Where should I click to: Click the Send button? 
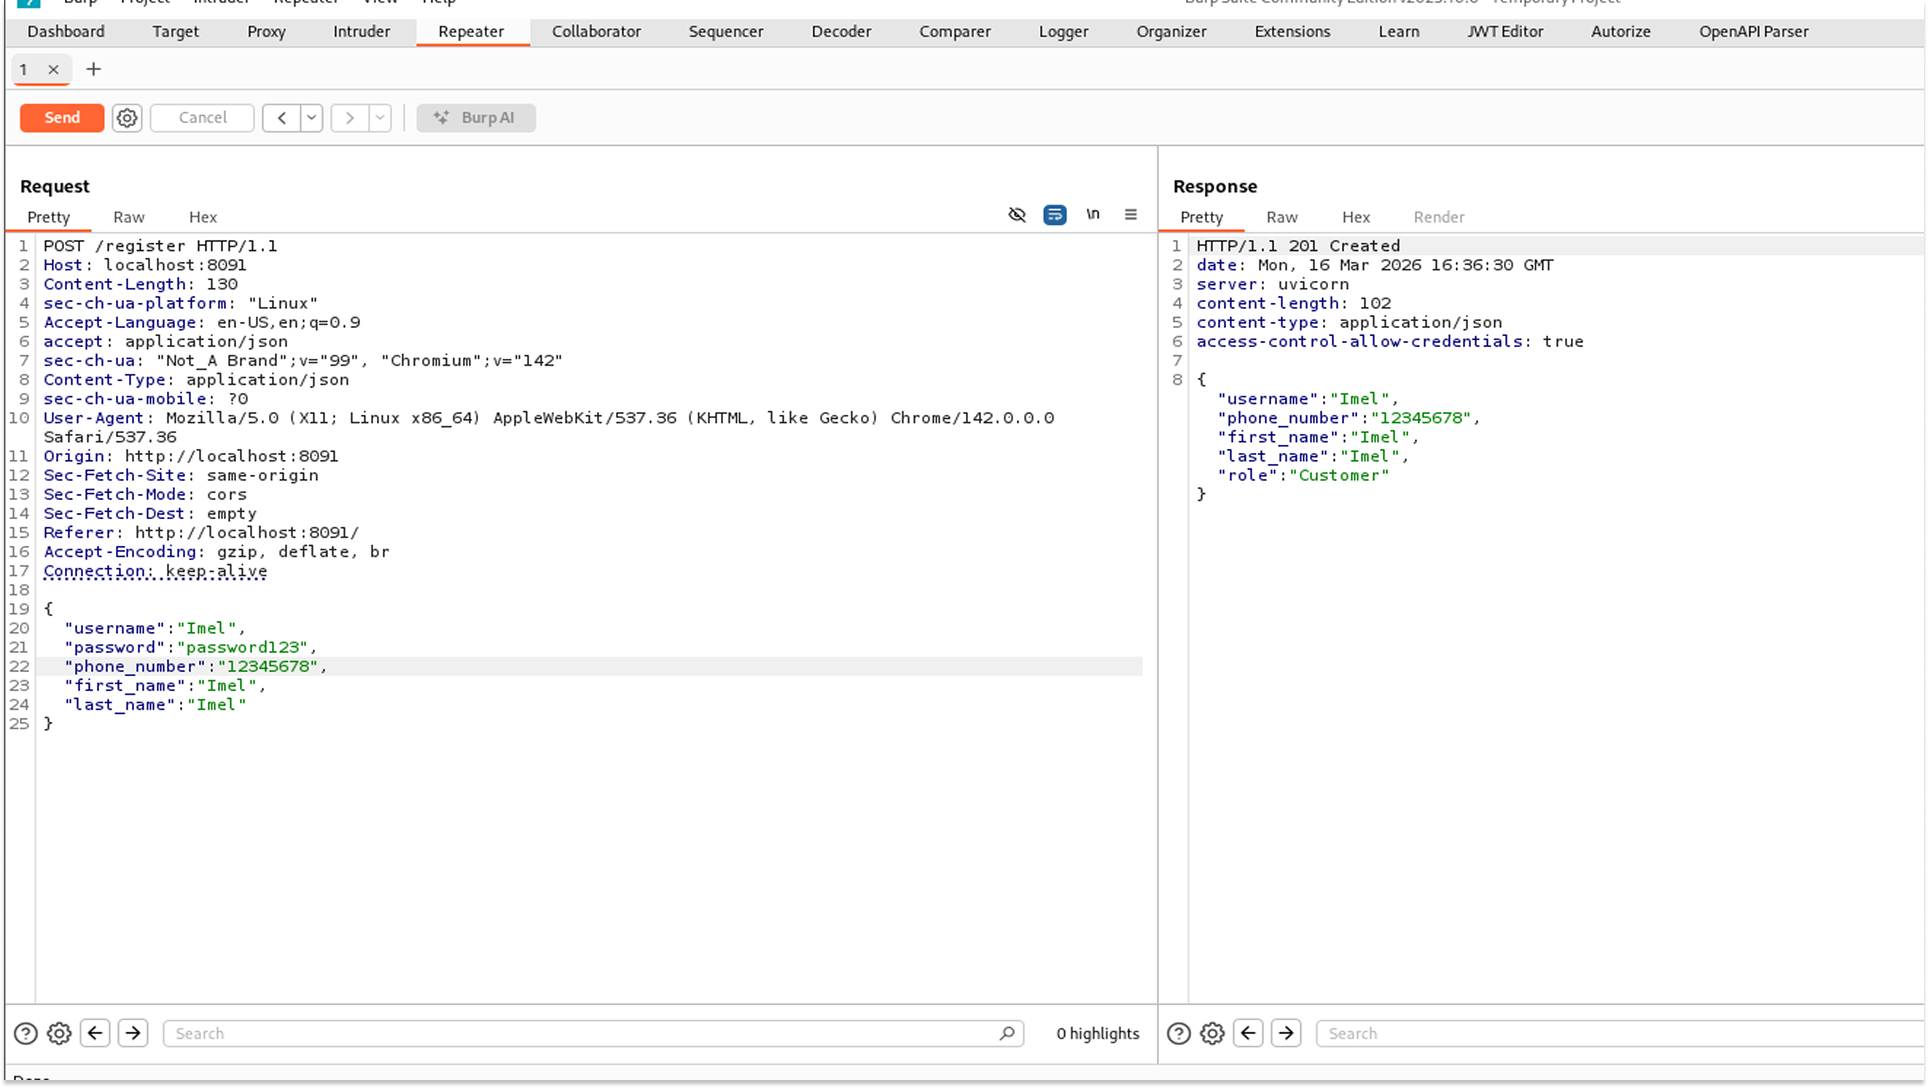point(62,118)
